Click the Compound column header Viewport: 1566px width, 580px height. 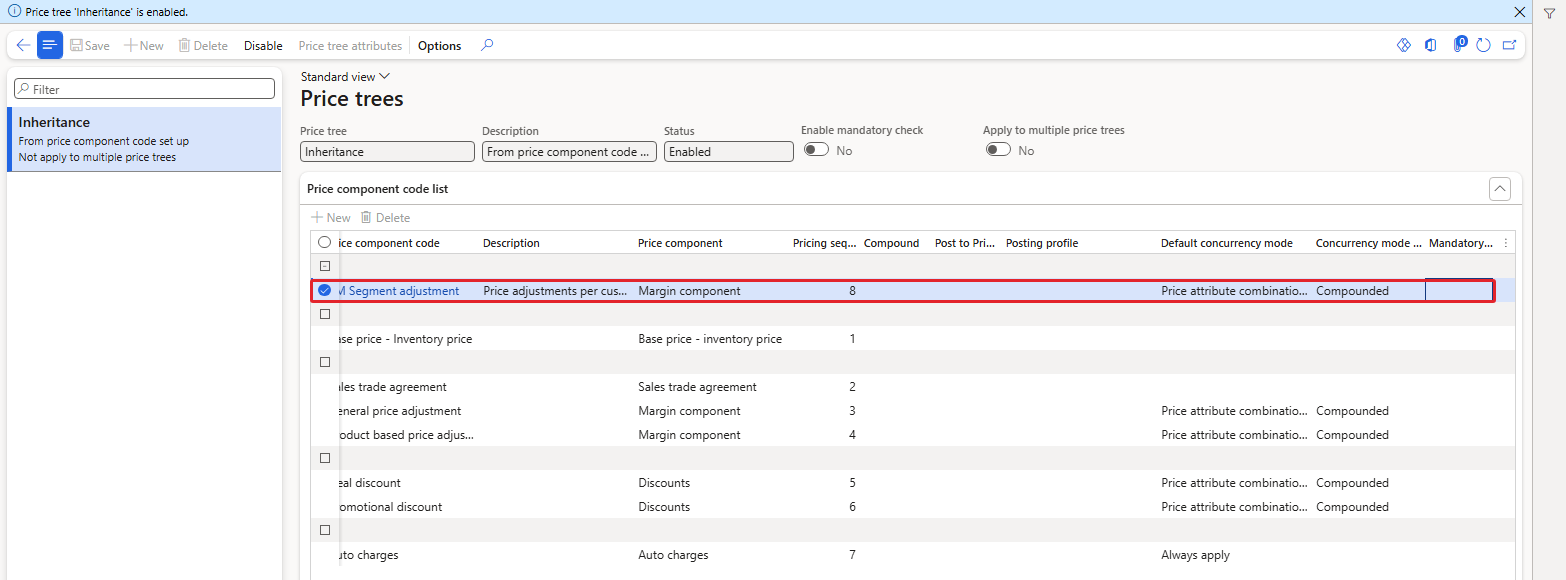[x=891, y=243]
